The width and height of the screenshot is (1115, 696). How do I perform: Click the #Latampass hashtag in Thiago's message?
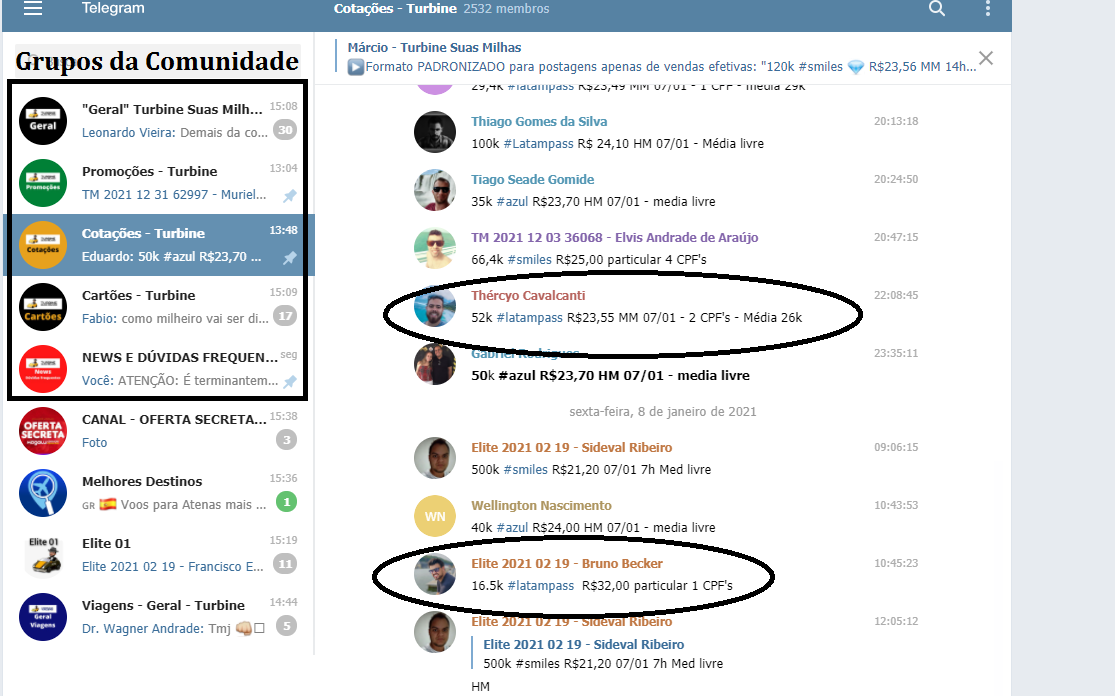coord(538,144)
